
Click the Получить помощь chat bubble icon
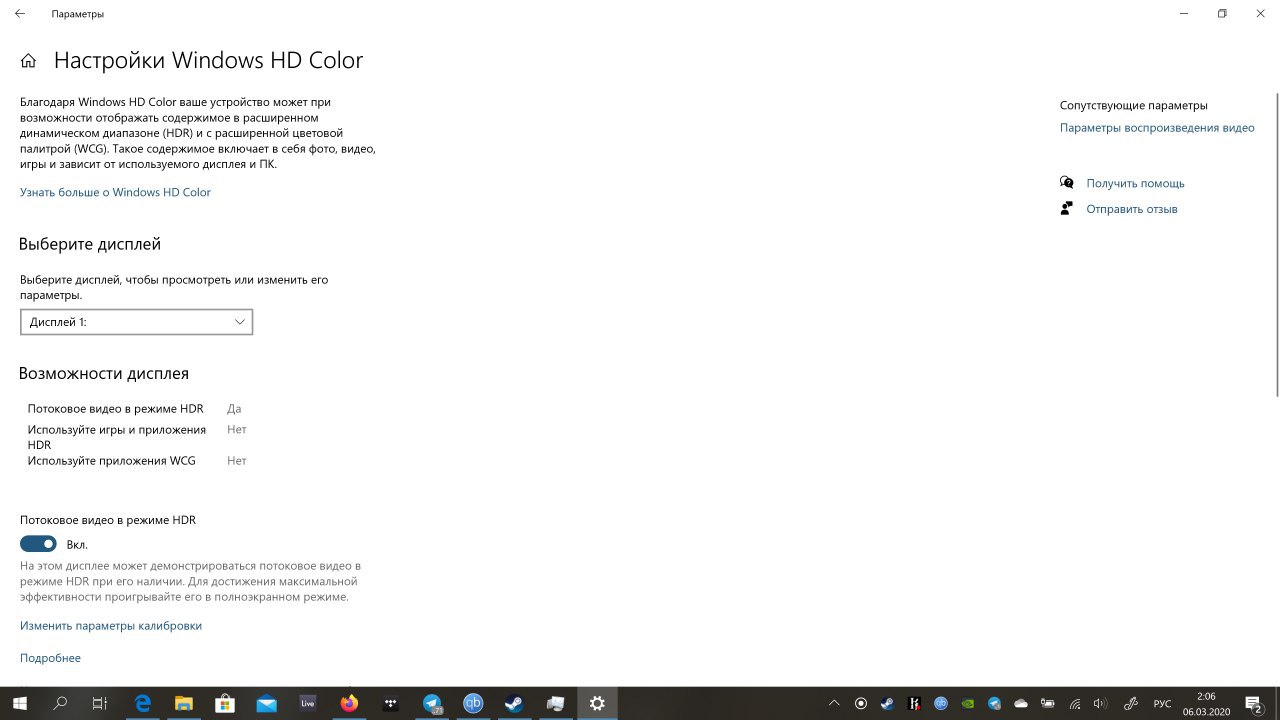1066,183
